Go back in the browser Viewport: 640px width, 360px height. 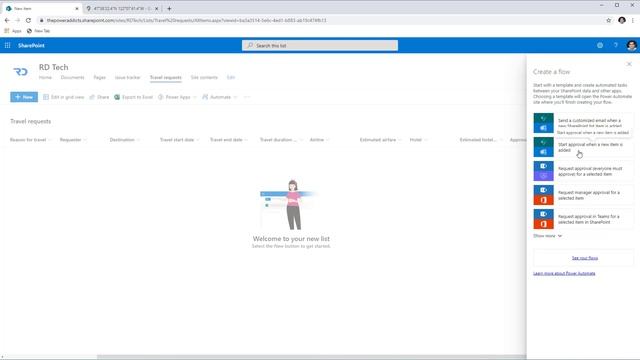[7, 20]
